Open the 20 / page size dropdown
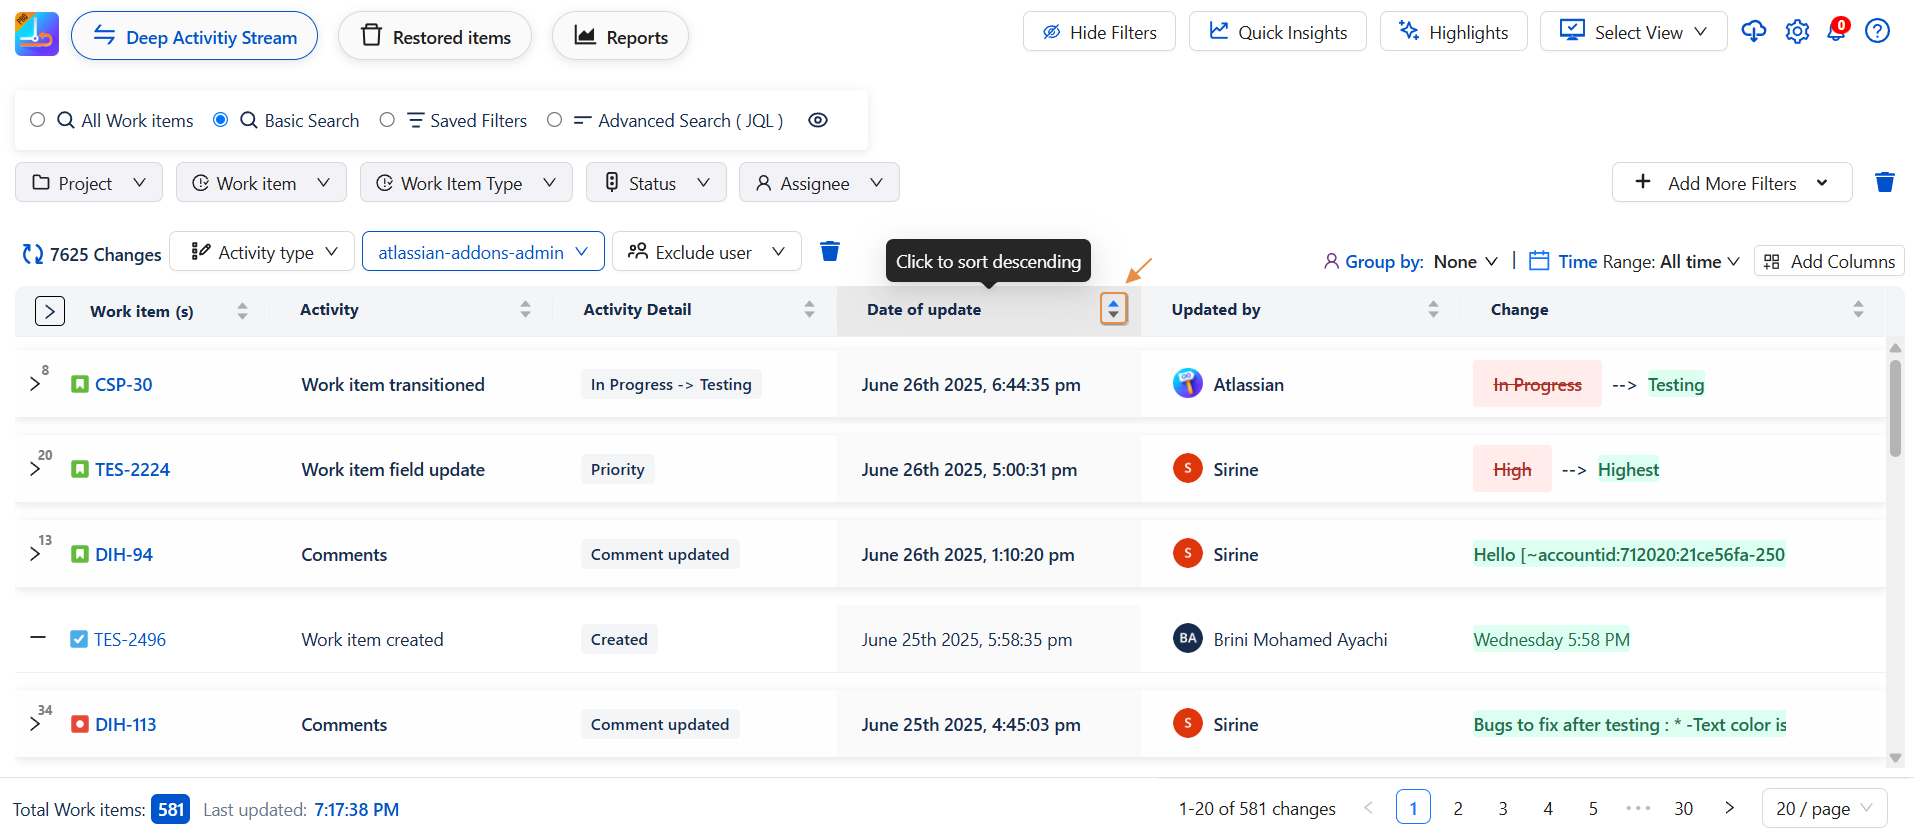This screenshot has height=835, width=1914. (x=1823, y=808)
